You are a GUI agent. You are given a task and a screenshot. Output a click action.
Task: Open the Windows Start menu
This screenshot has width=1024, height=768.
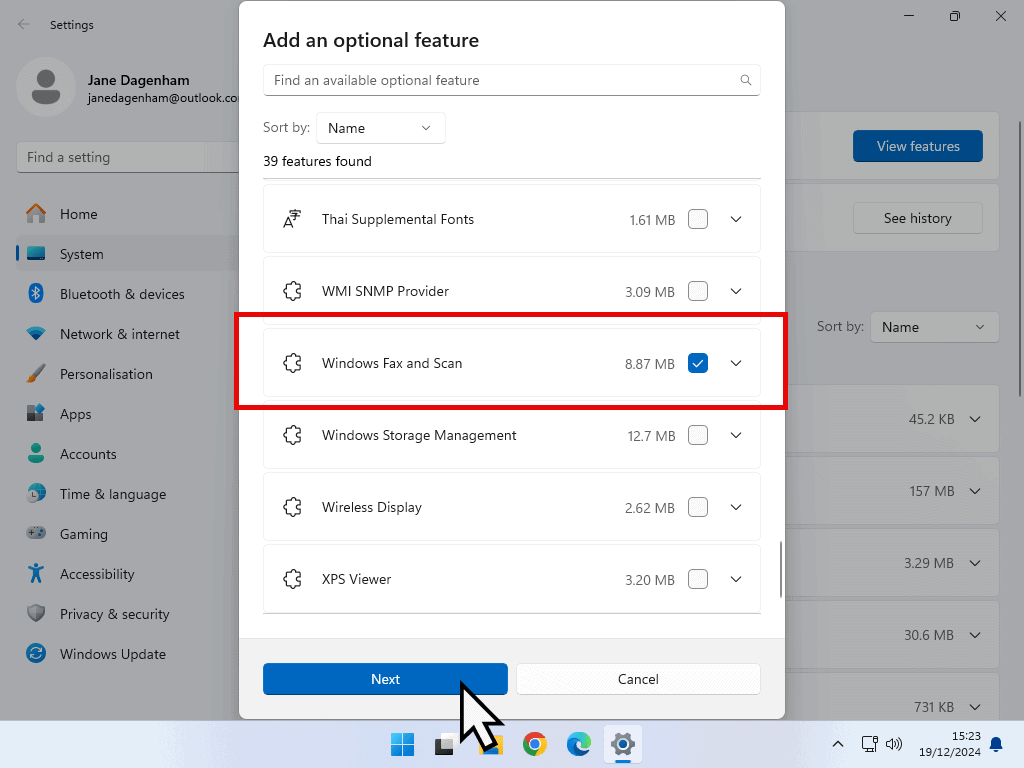[402, 744]
